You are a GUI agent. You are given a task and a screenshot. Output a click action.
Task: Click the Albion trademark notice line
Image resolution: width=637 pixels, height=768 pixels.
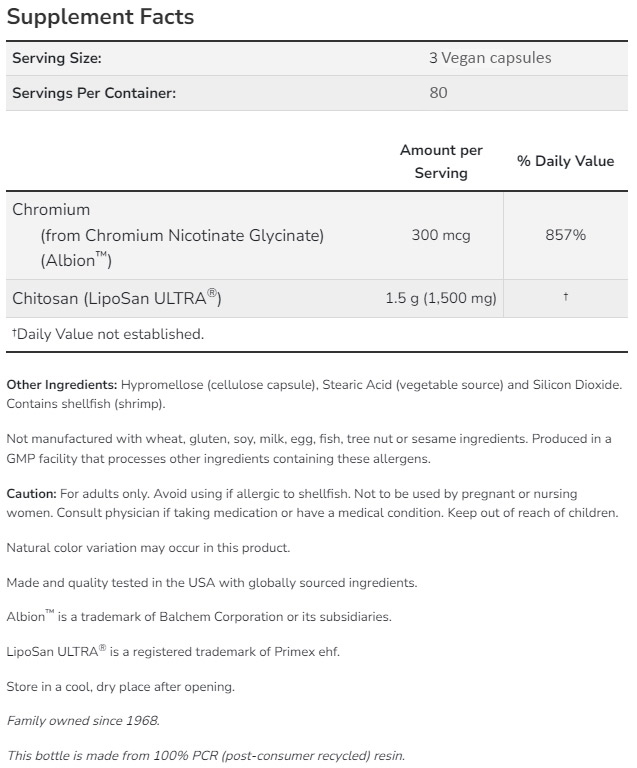click(199, 617)
